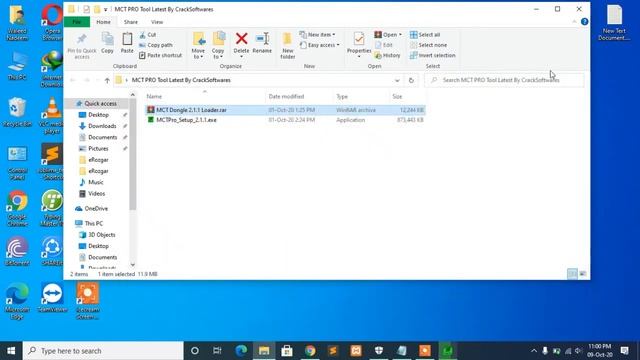Click the Rename ribbon icon
640x360 pixels.
click(x=262, y=43)
